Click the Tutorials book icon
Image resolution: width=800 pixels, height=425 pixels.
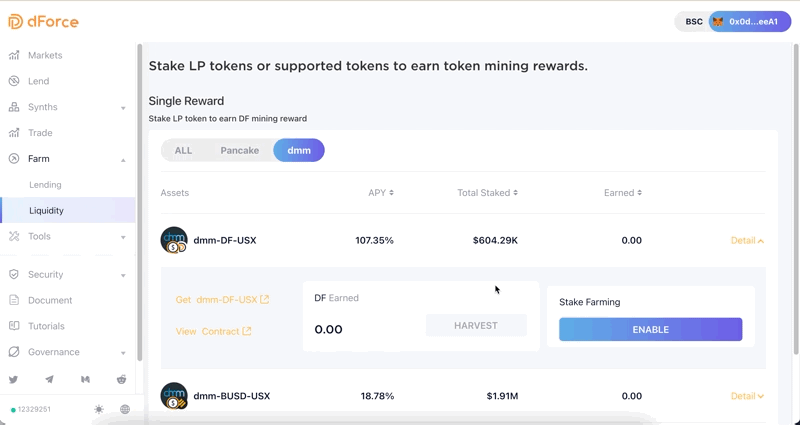(14, 326)
